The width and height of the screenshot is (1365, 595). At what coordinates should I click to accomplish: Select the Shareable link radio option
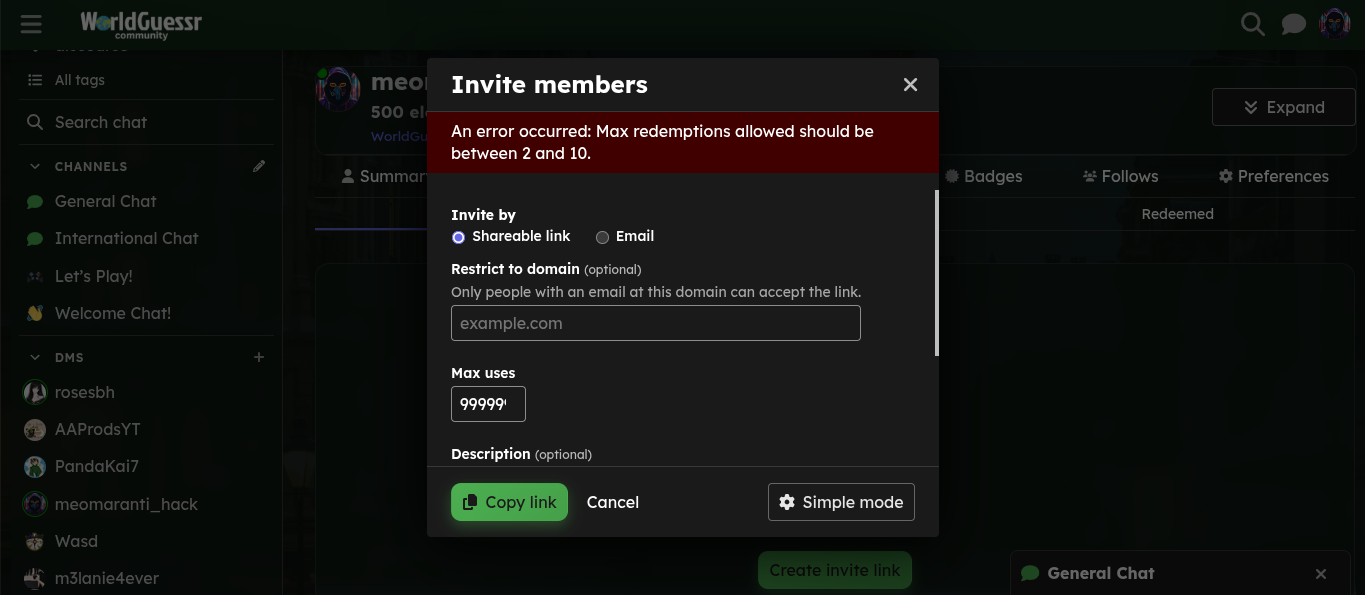[458, 237]
